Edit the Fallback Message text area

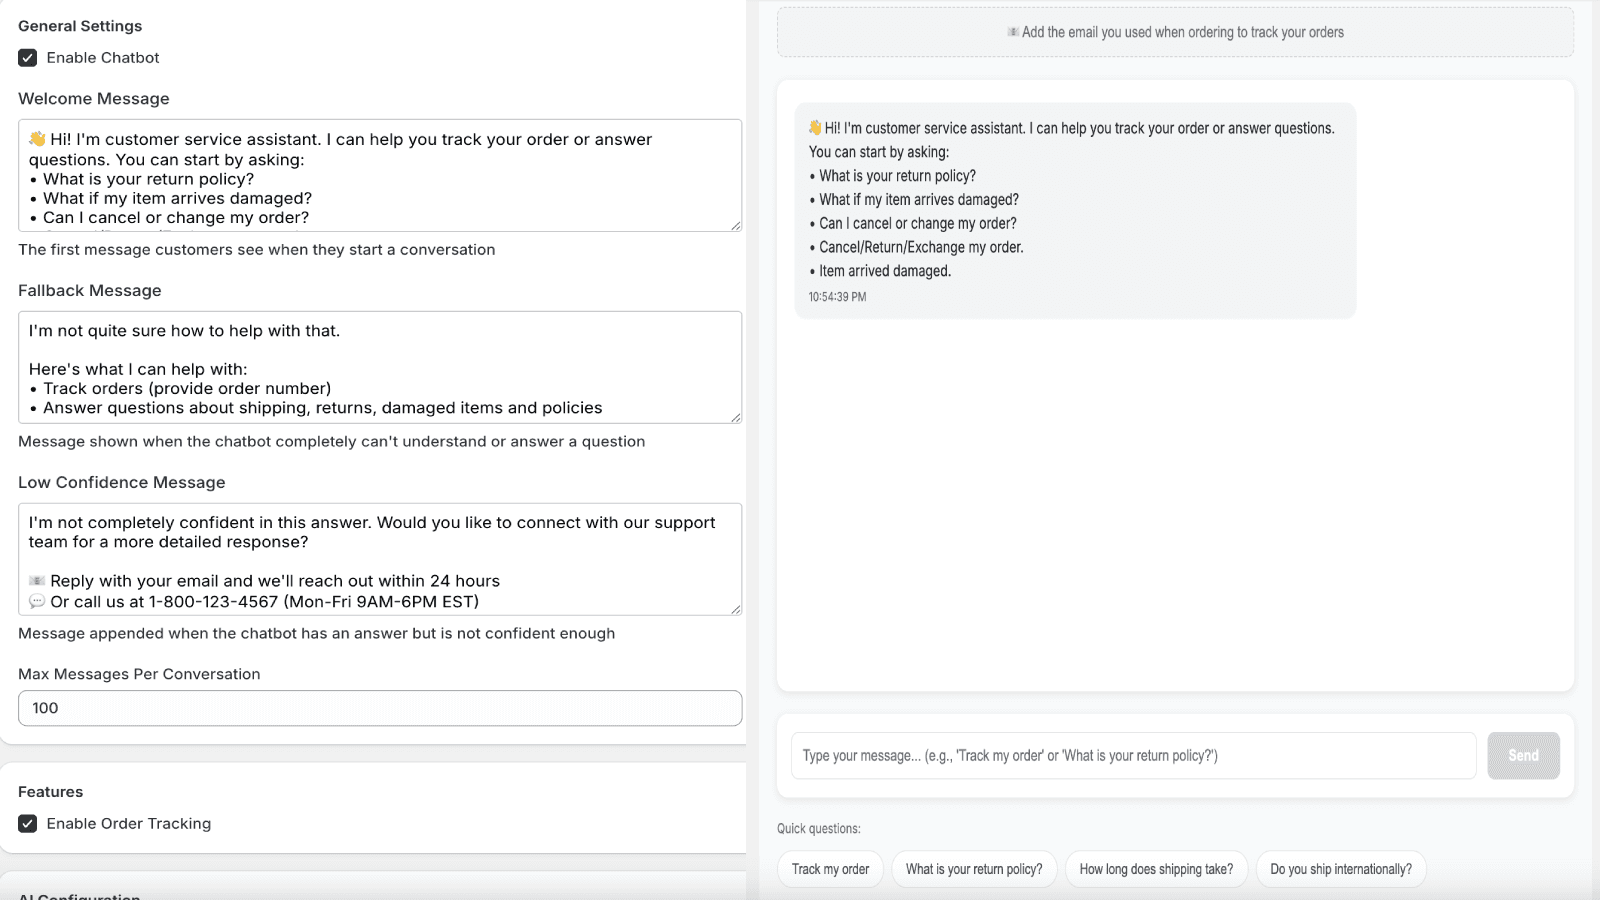point(380,368)
